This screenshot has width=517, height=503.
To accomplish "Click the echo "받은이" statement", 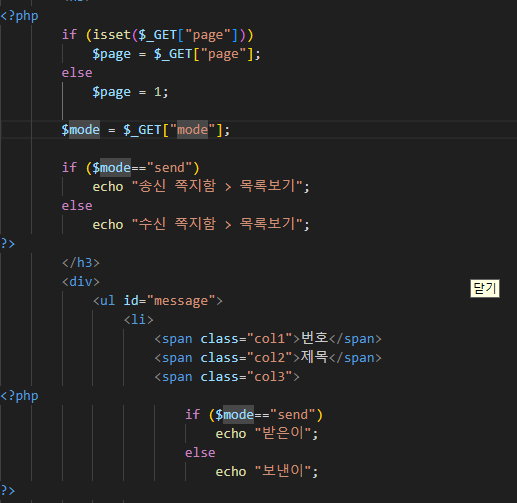I will (267, 434).
